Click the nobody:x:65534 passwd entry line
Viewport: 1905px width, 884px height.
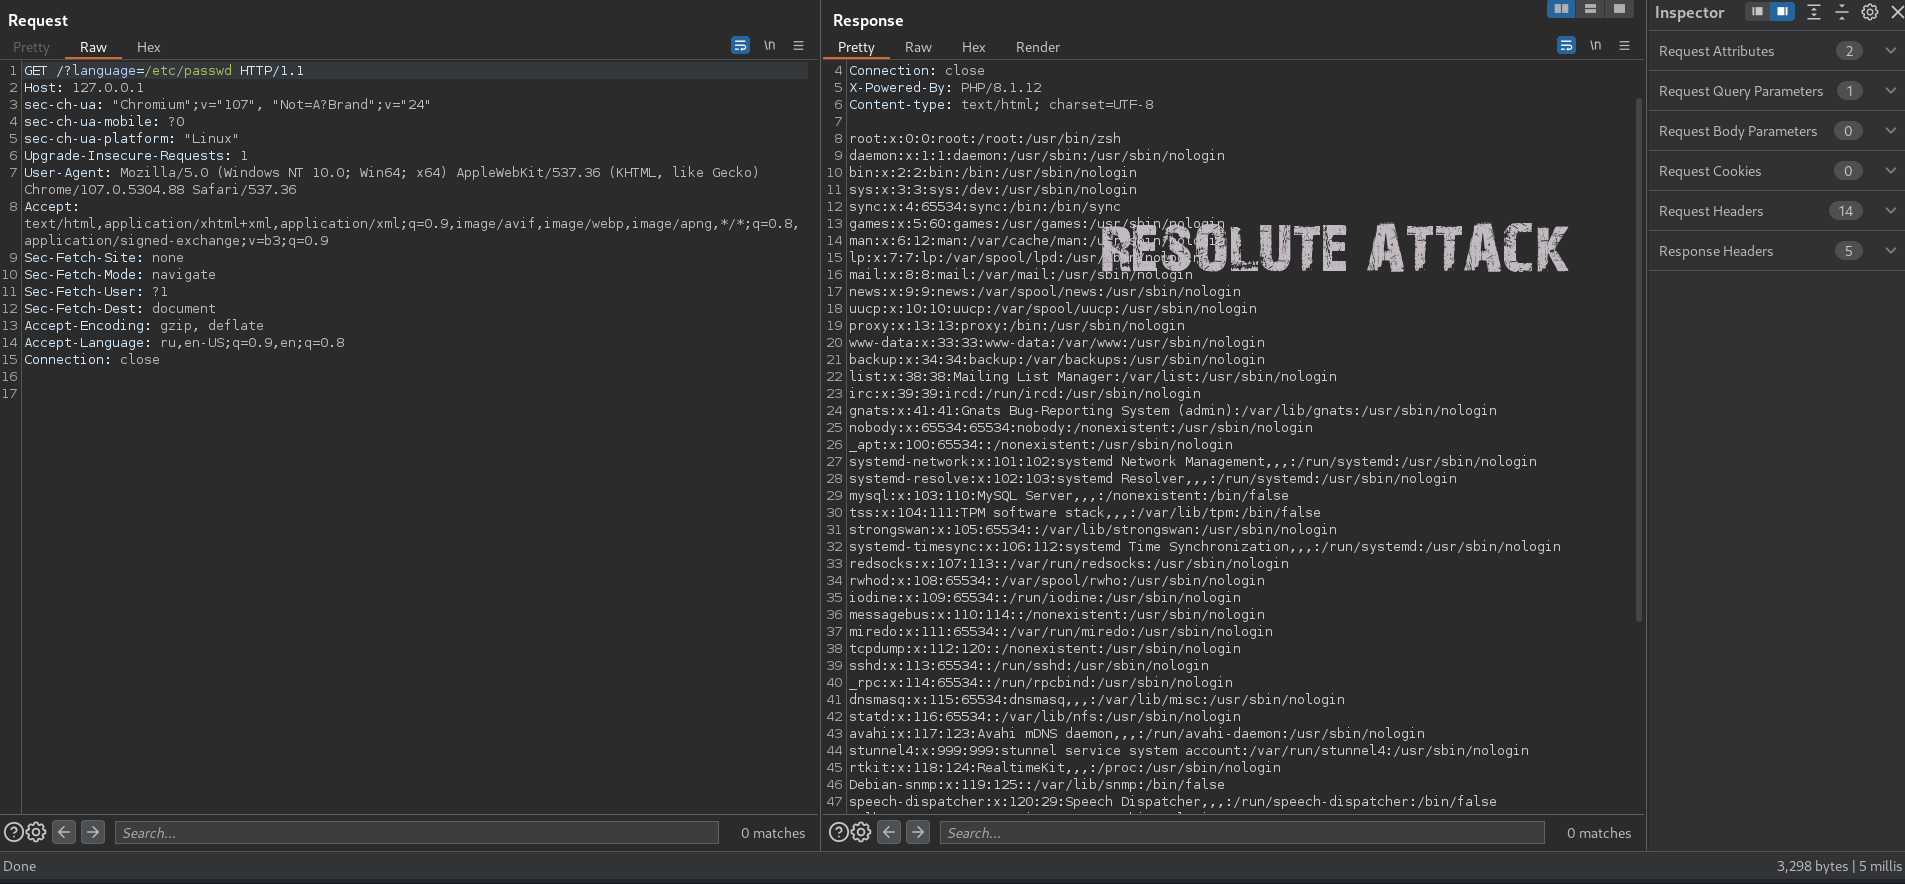1081,428
